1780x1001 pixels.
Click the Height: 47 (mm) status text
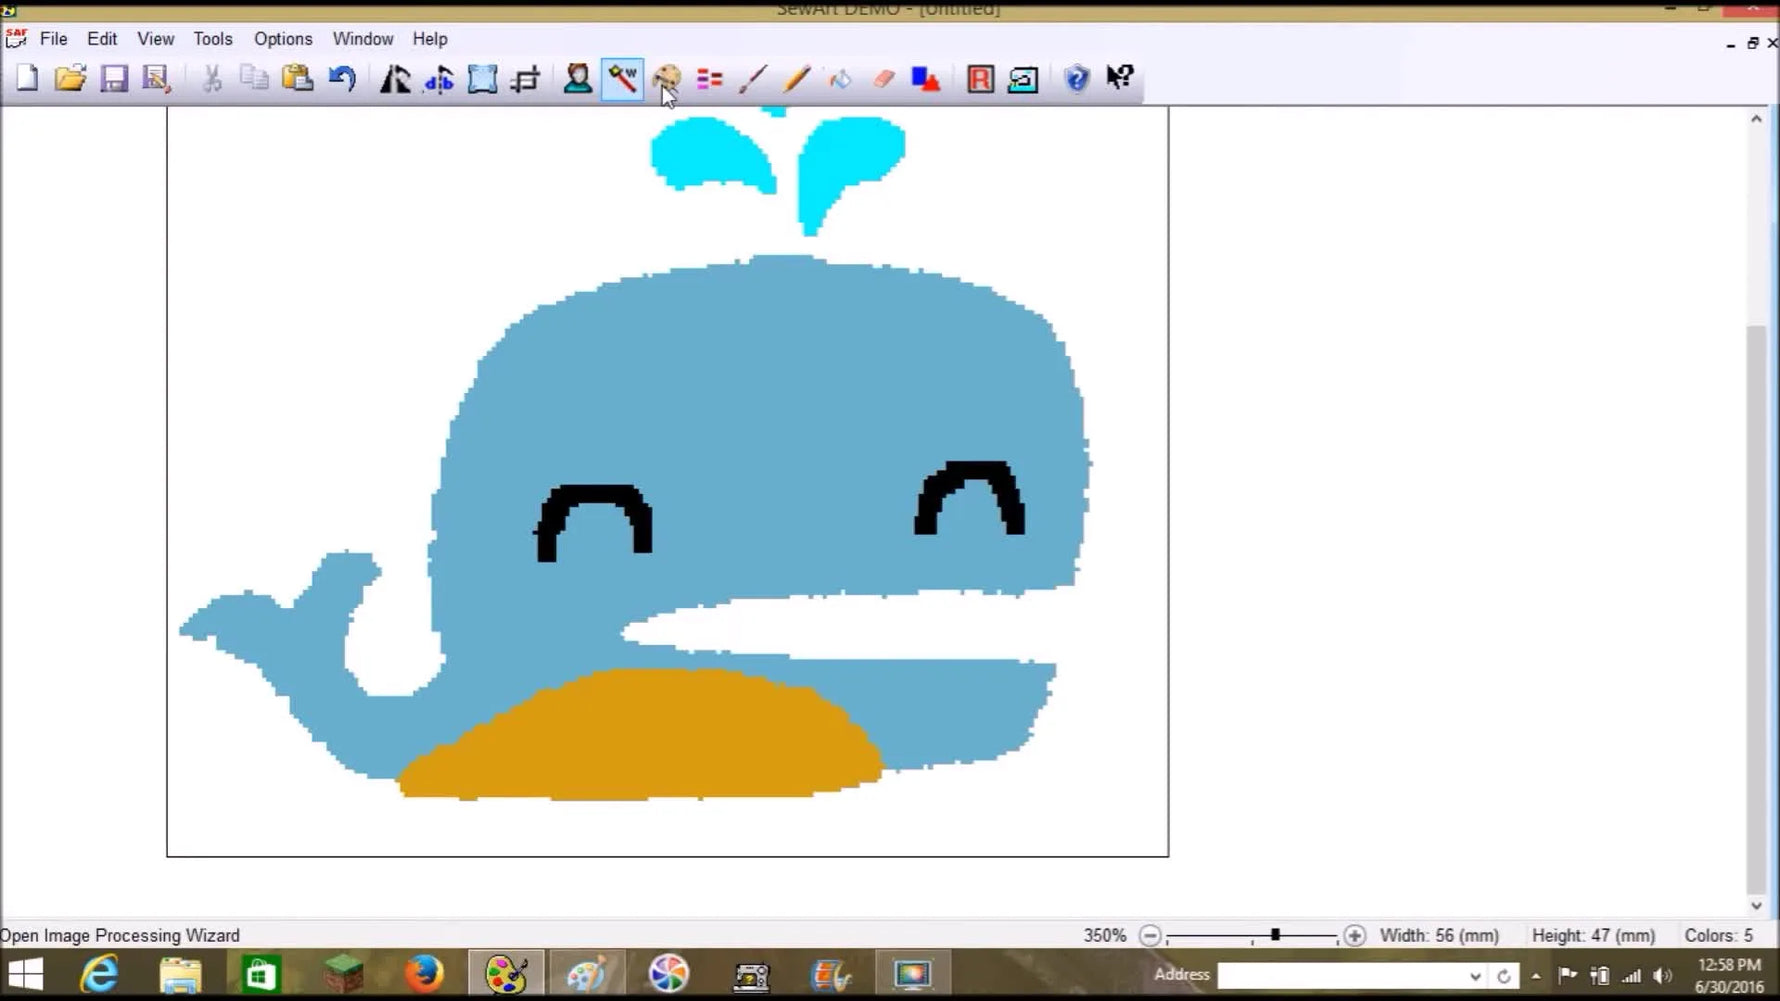(1593, 936)
